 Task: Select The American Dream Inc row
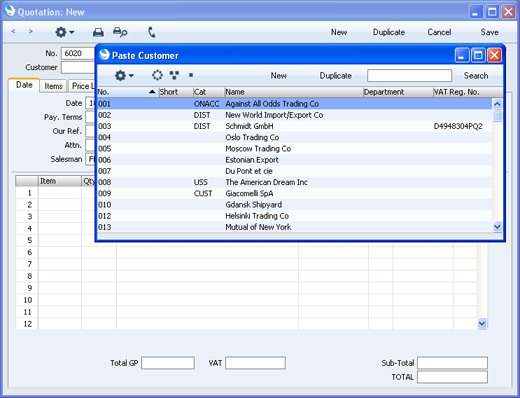coord(294,182)
